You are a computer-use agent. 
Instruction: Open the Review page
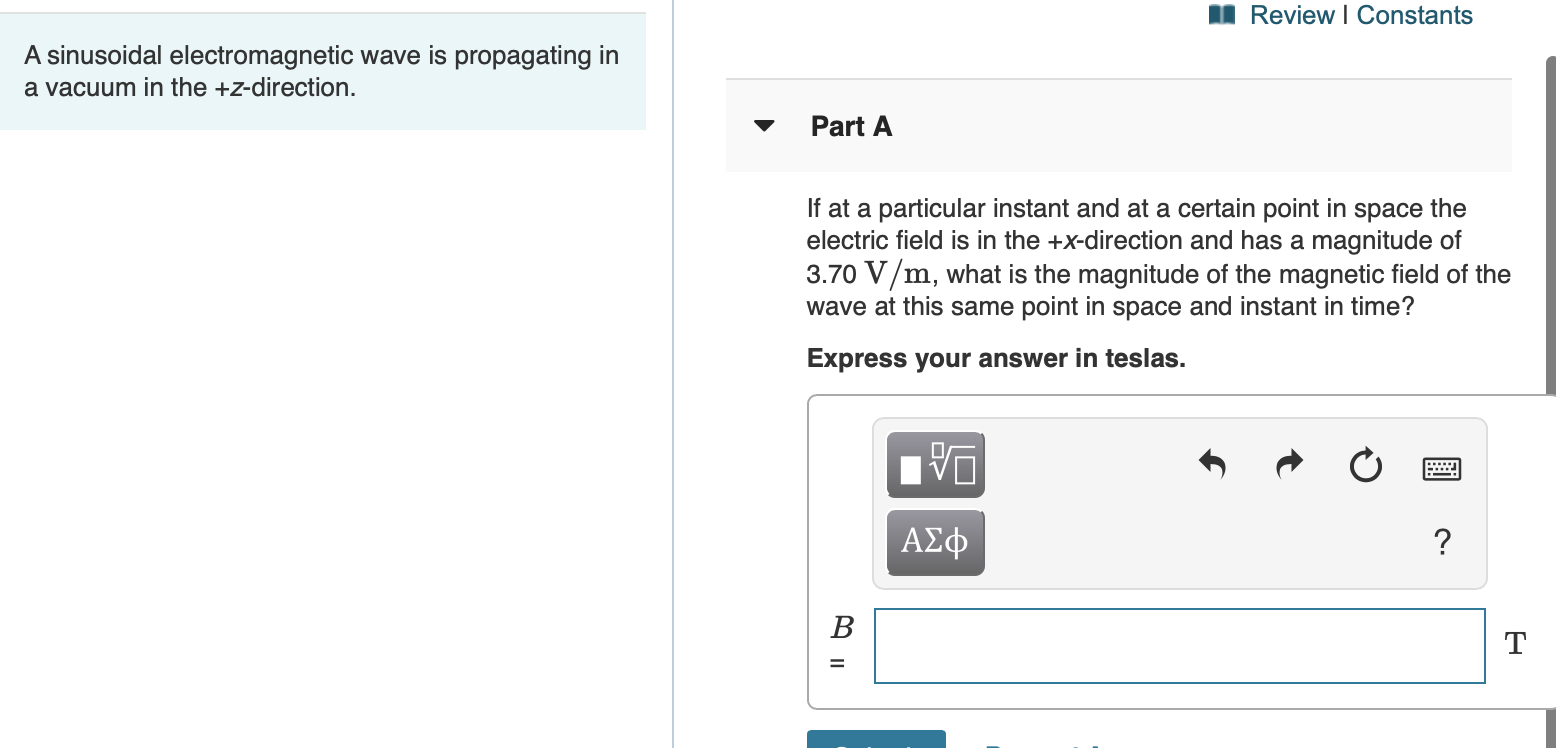tap(1293, 15)
